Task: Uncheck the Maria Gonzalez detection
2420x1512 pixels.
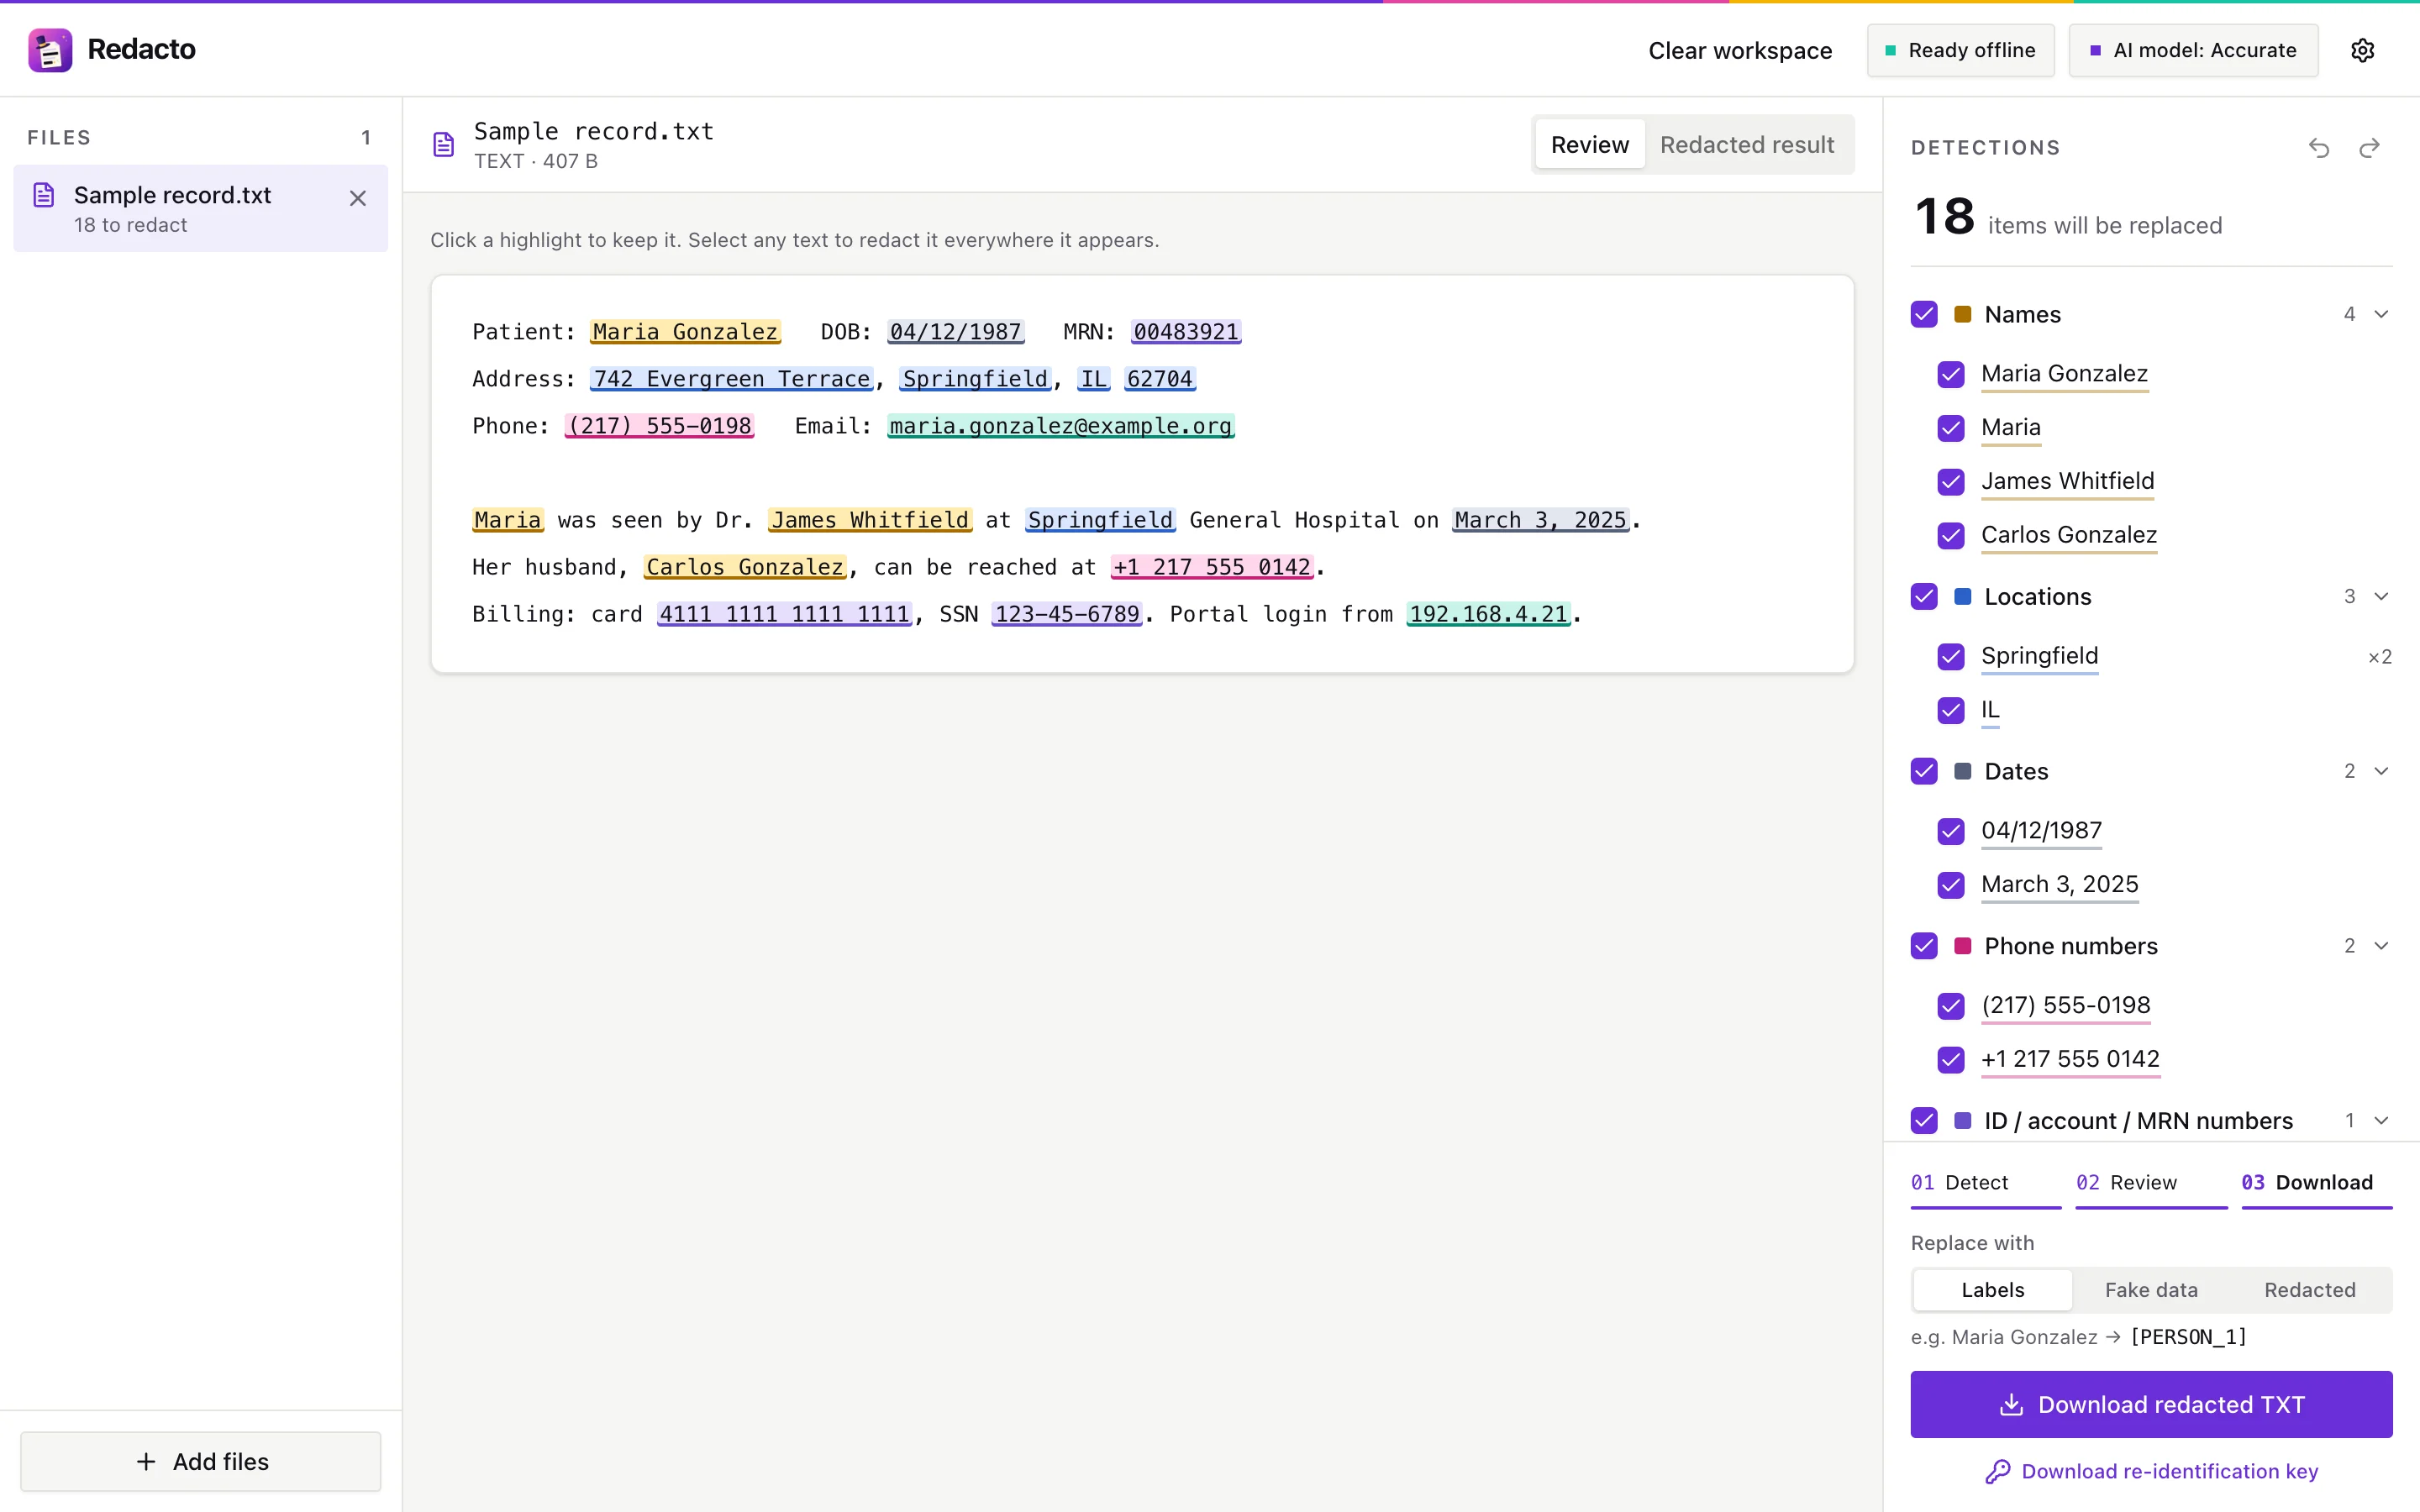Action: point(1951,374)
